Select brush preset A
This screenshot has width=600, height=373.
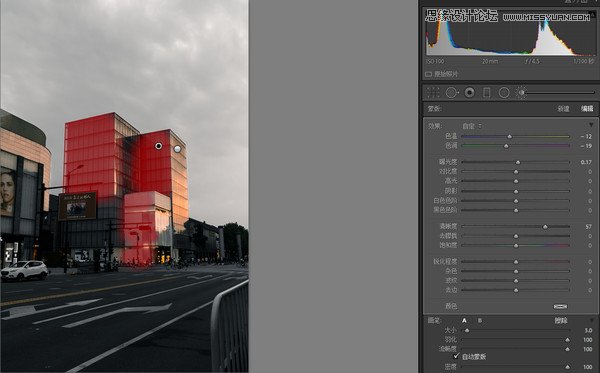464,321
